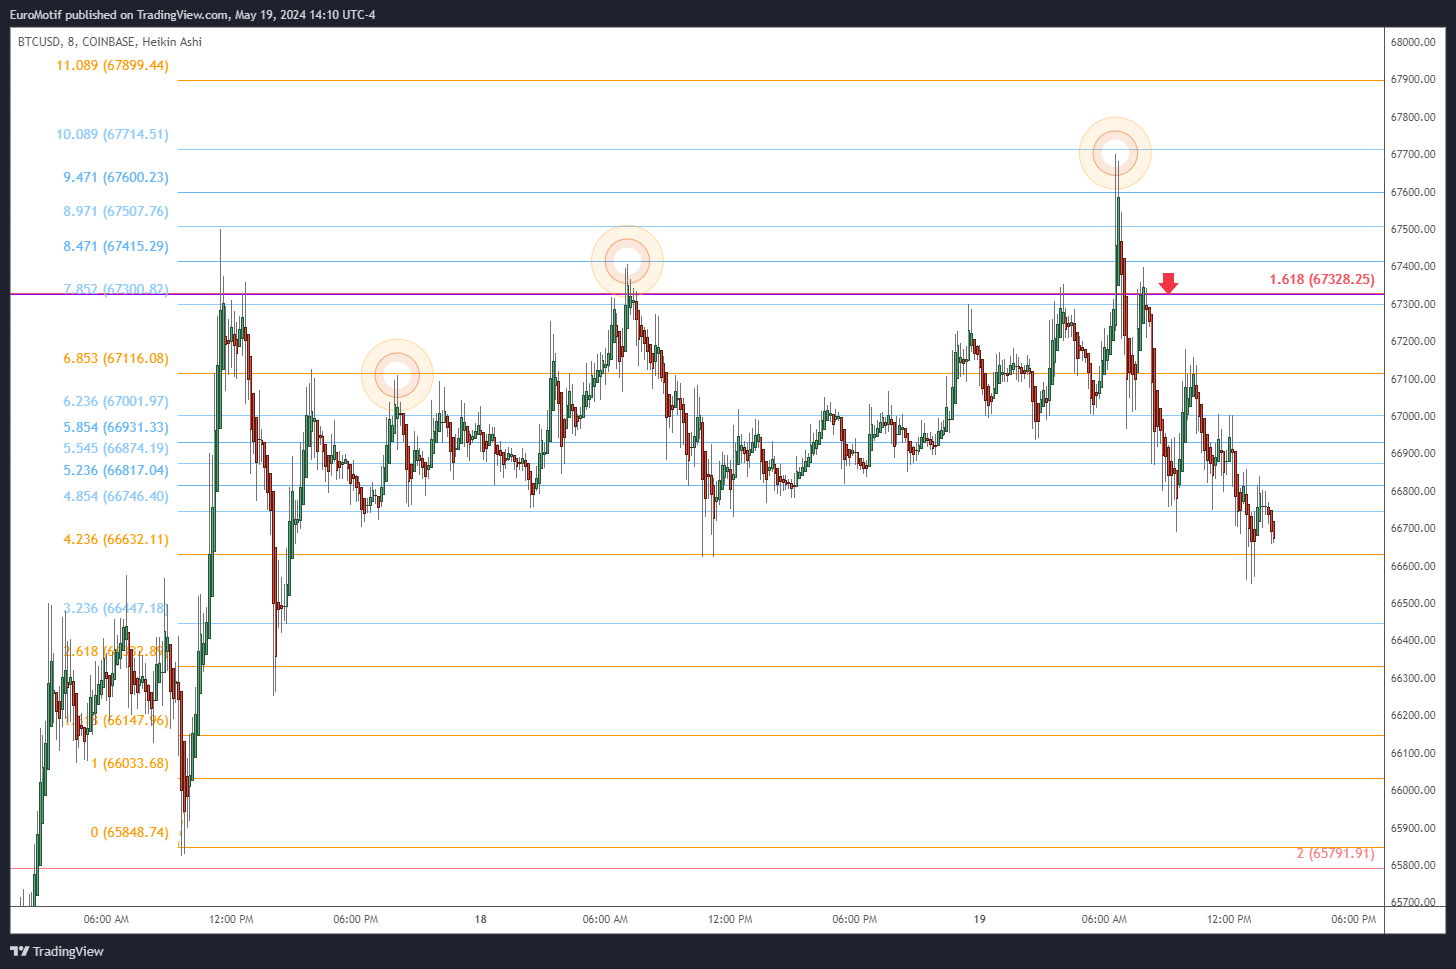Select the 9.471 (67600.23) Fibonacci label
1456x969 pixels.
(x=116, y=177)
